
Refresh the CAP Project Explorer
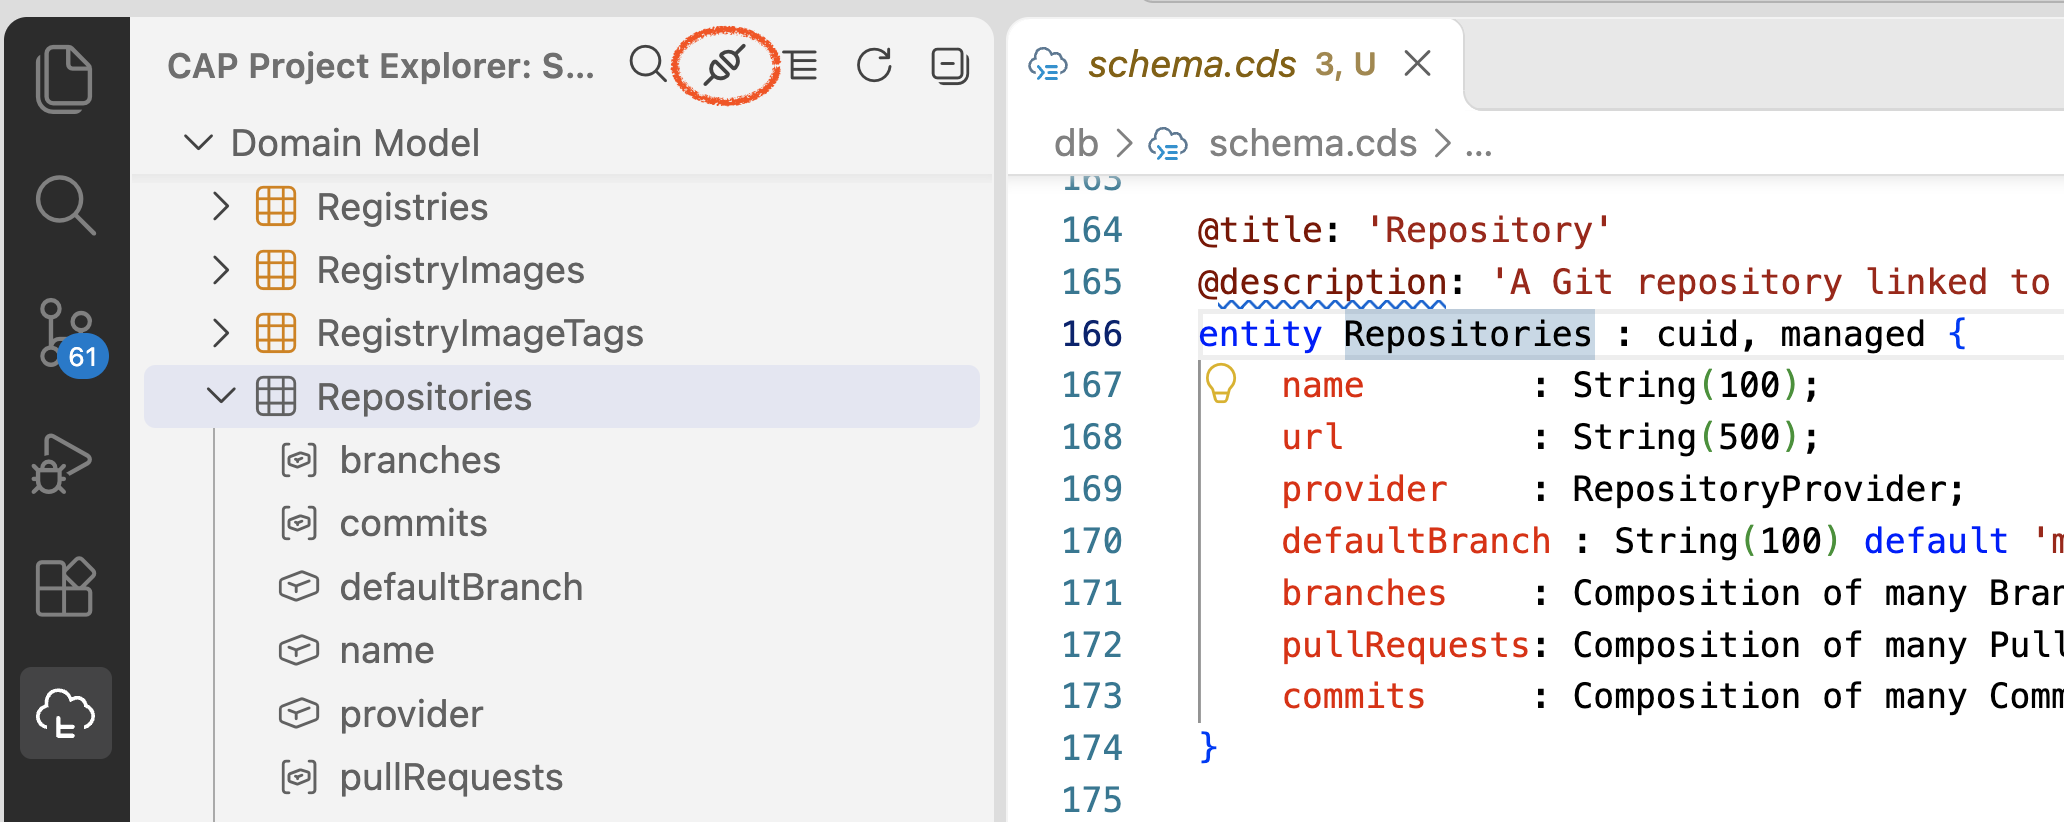(x=874, y=66)
